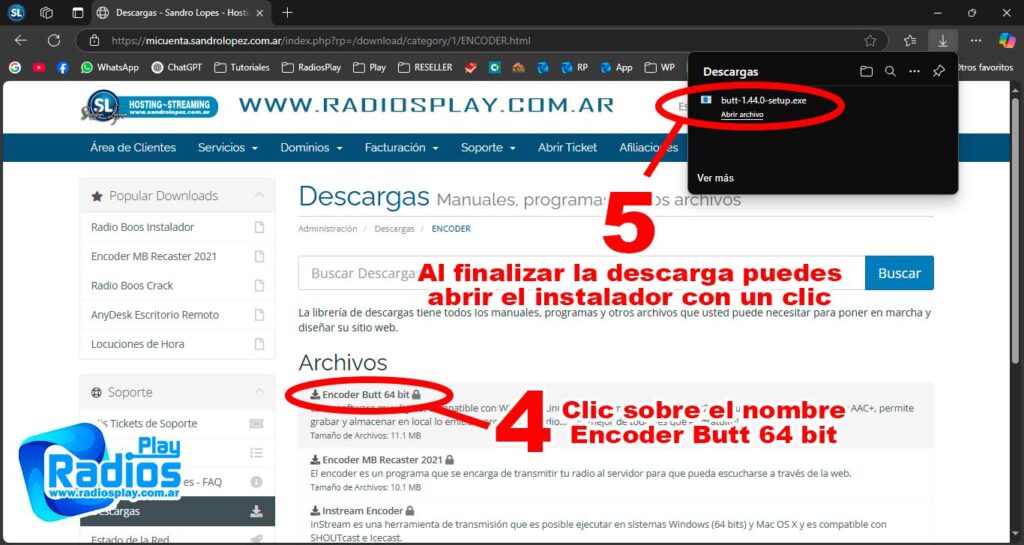Toggle the Downloads toolbar button
Image resolution: width=1024 pixels, height=545 pixels.
942,40
